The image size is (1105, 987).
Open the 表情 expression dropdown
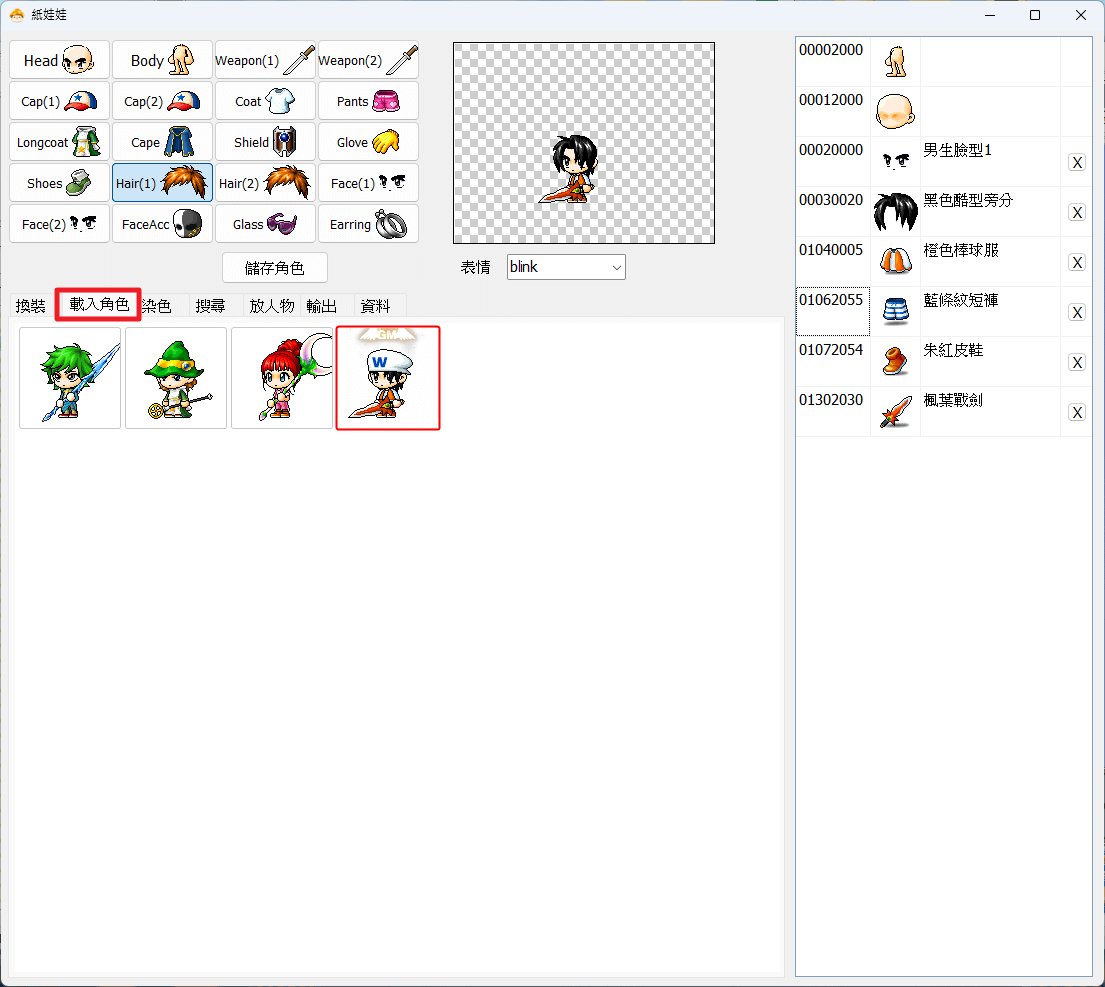[x=566, y=267]
